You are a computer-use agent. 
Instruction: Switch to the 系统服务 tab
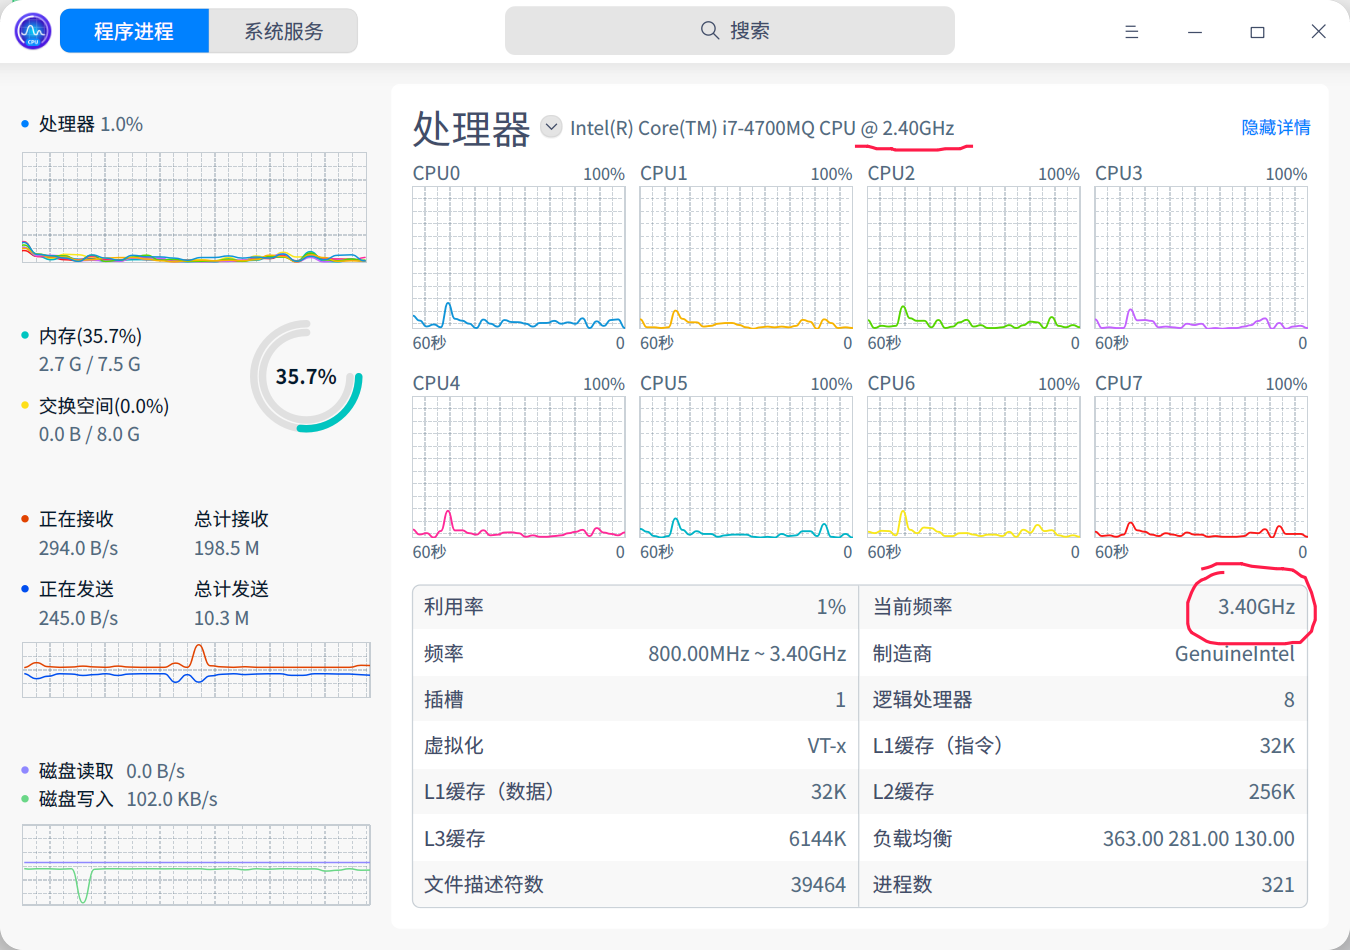click(x=284, y=31)
